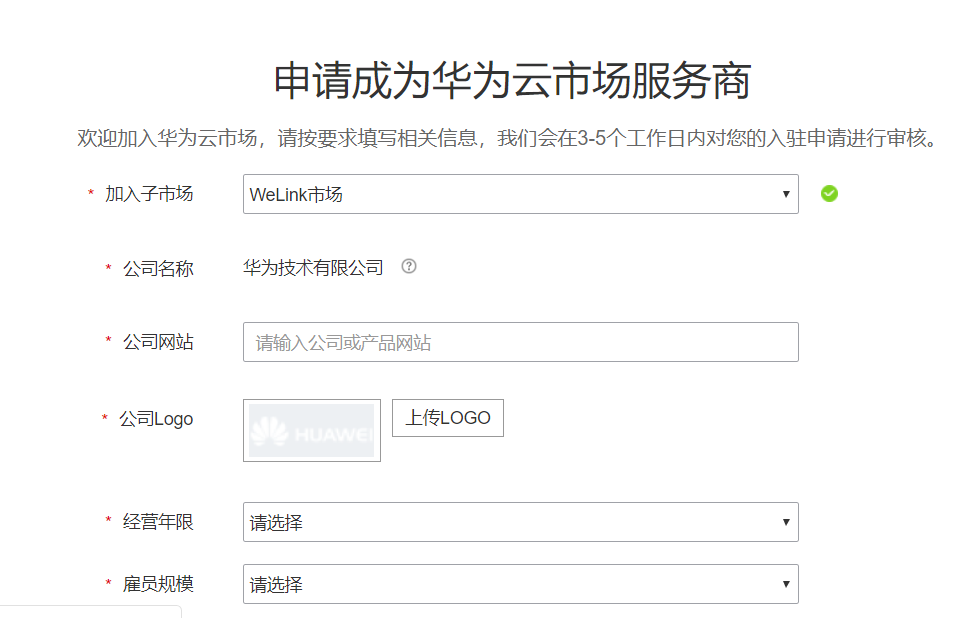Click the arrow on the 经营年限 select box

point(786,522)
